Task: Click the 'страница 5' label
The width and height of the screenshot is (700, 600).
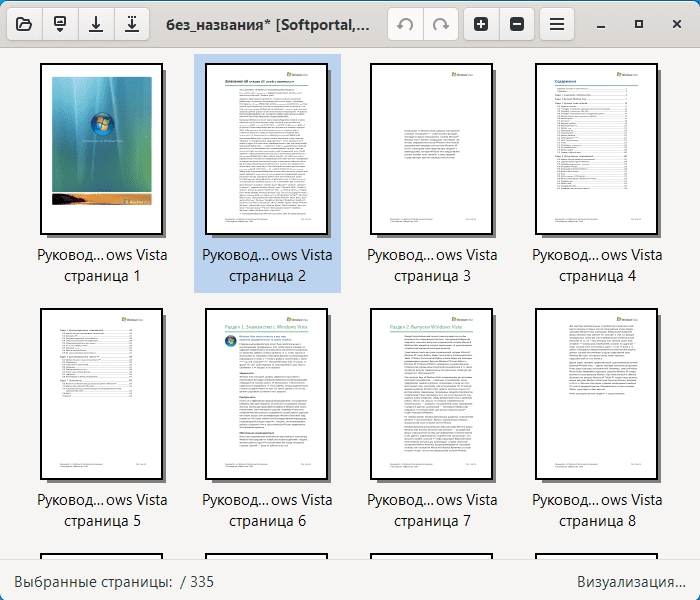Action: (x=102, y=521)
